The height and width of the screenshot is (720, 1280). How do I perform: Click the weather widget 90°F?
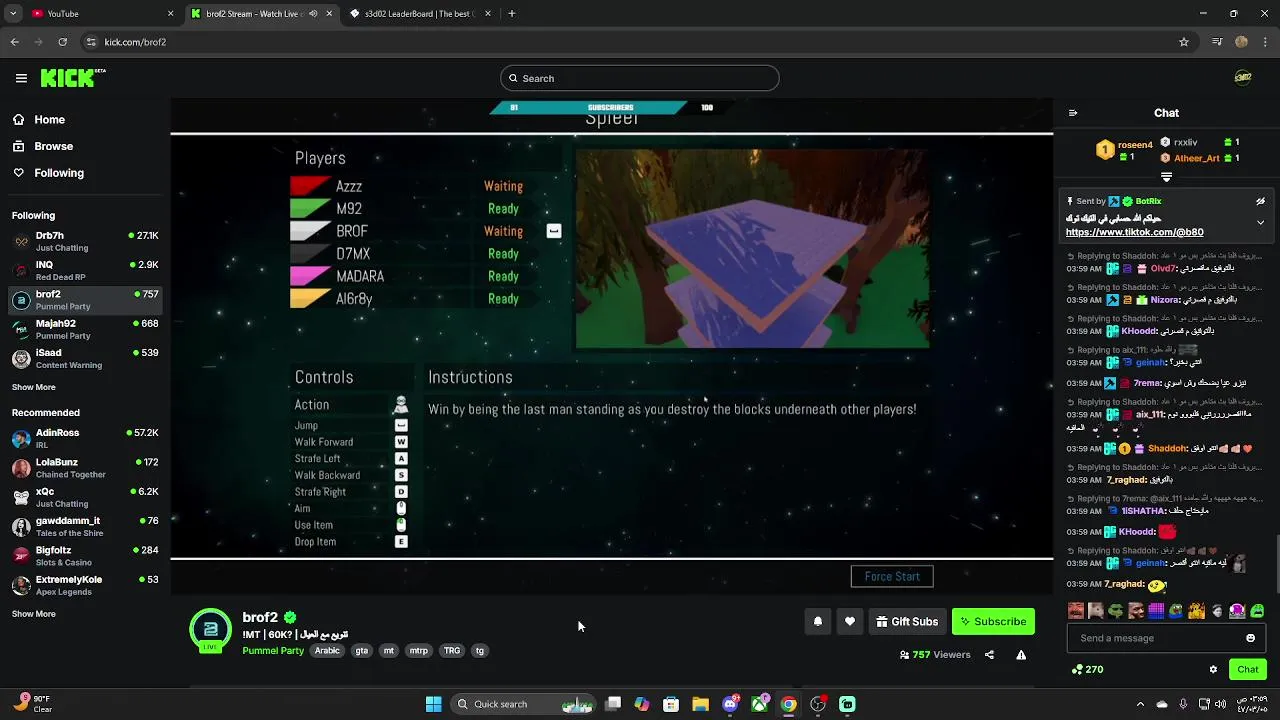click(x=32, y=704)
